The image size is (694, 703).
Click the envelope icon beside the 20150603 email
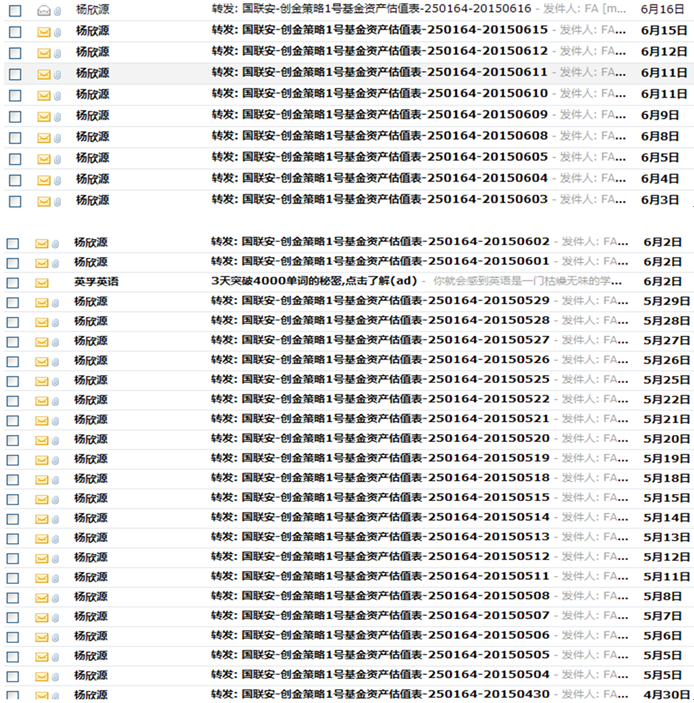tap(43, 201)
